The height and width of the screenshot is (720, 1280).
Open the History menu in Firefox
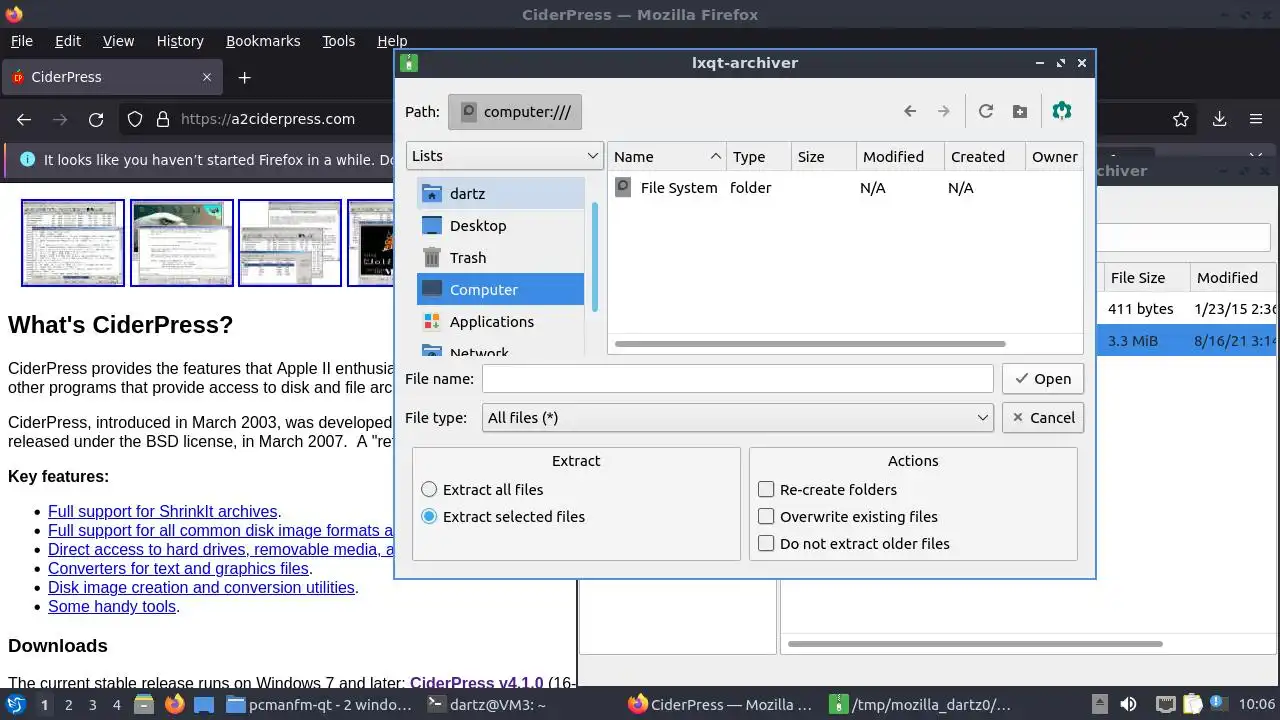coord(180,41)
